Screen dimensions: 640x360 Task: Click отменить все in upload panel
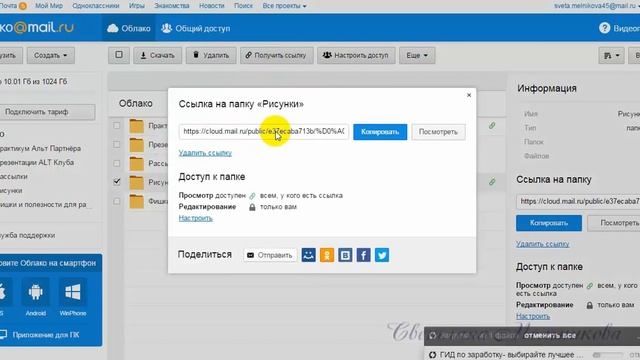(550, 336)
